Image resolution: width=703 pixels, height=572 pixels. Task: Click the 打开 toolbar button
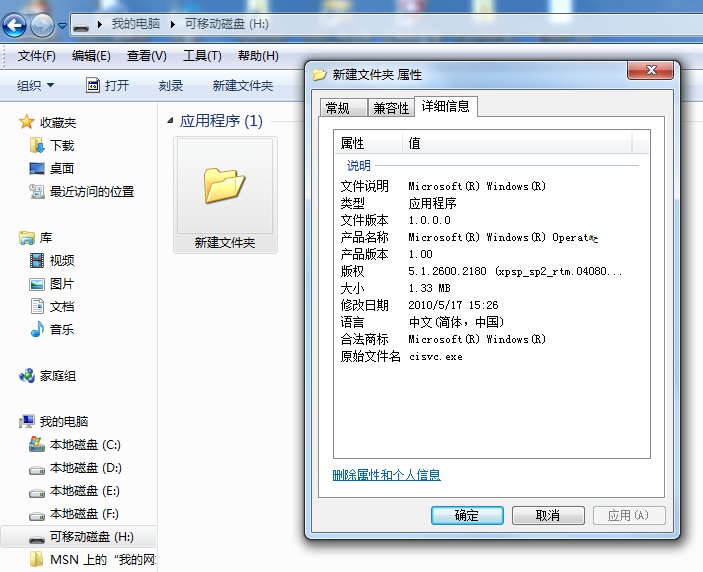(x=108, y=85)
